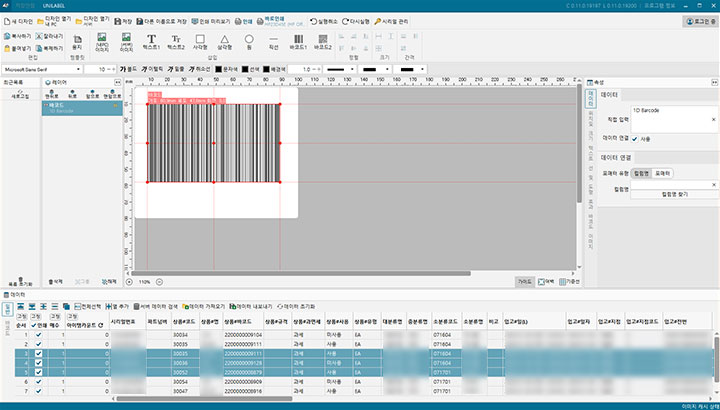Select the 원 circle shape tool

click(250, 41)
